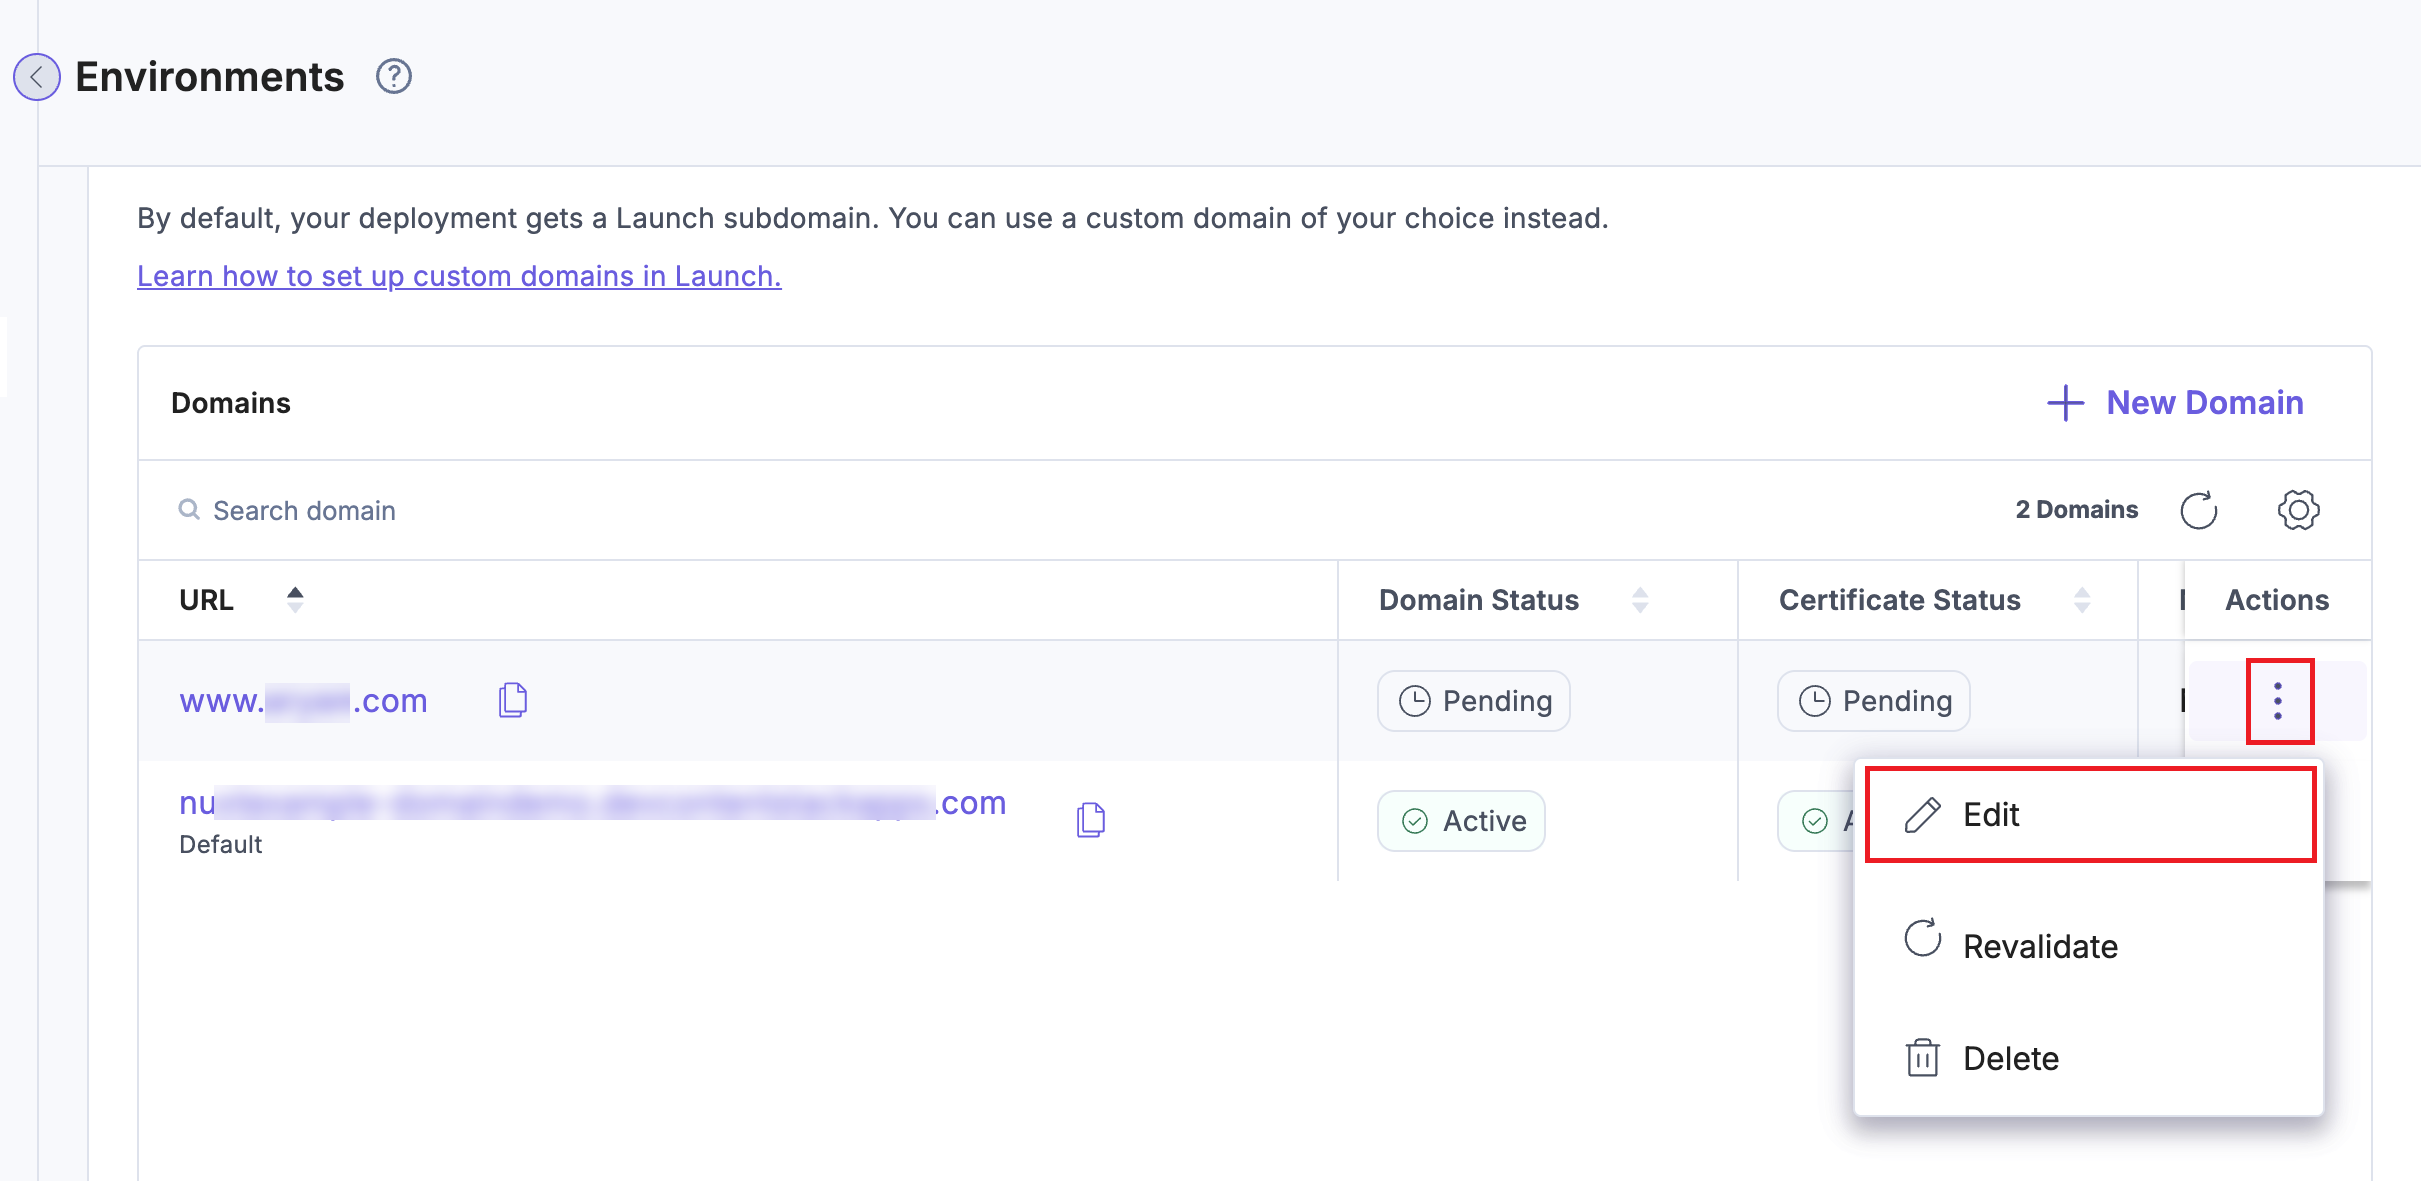The image size is (2421, 1181).
Task: Open the Environments help question mark
Action: tap(393, 75)
